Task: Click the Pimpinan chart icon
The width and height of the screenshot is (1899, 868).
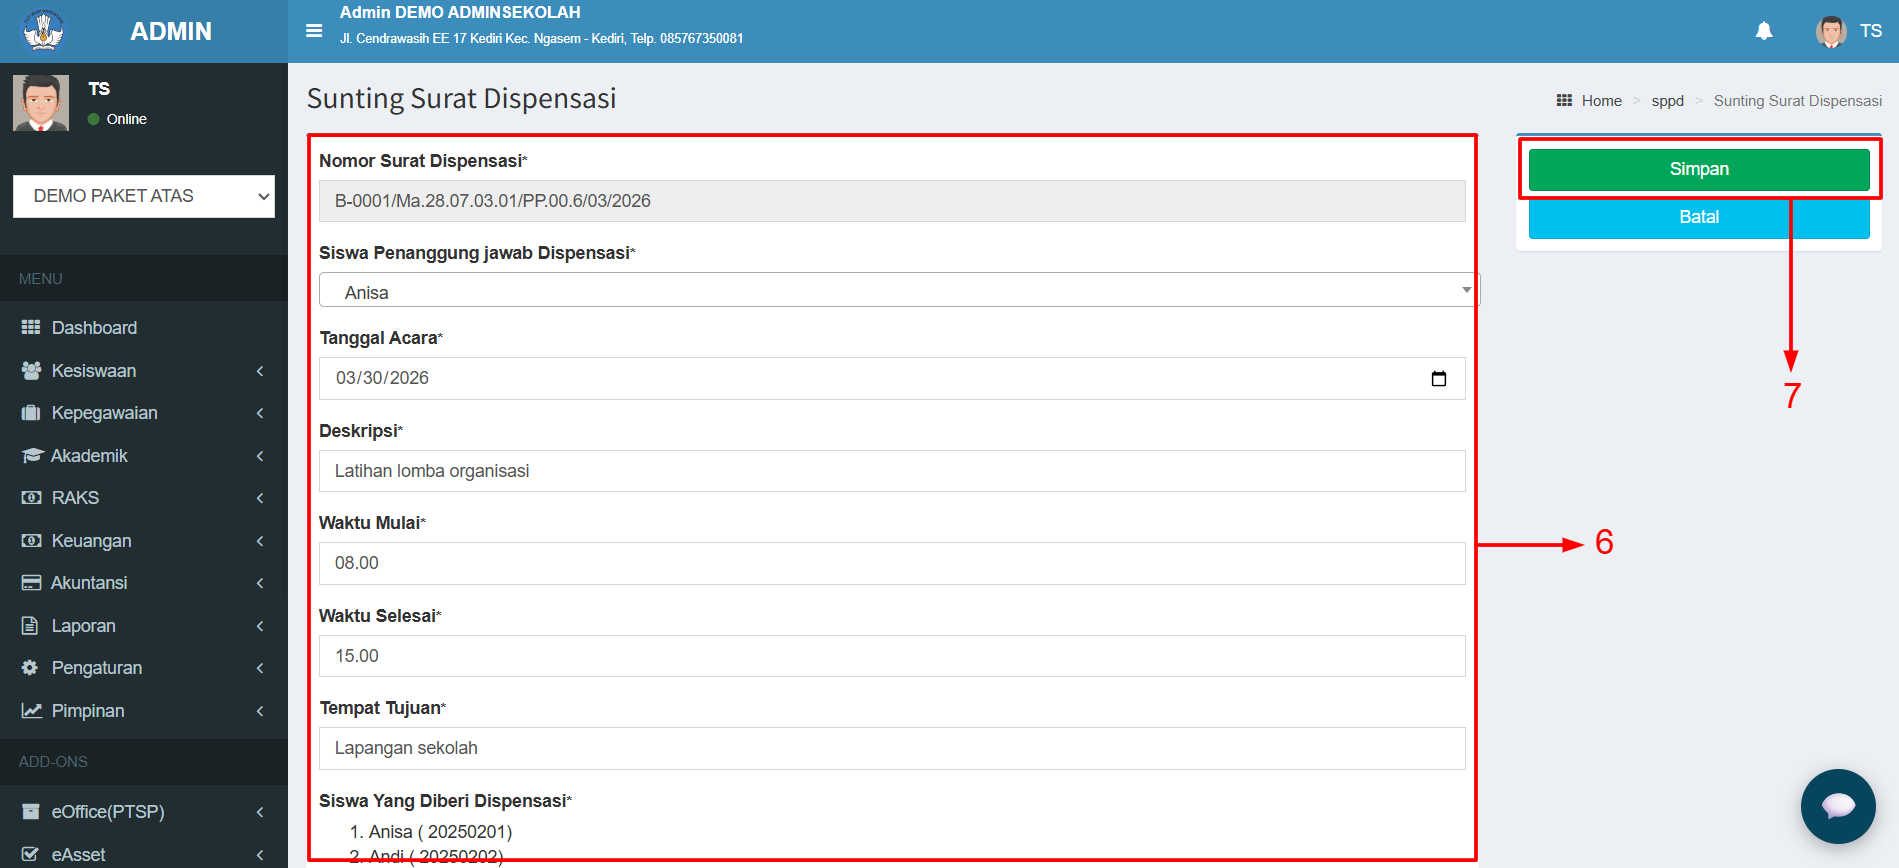Action: (x=31, y=711)
